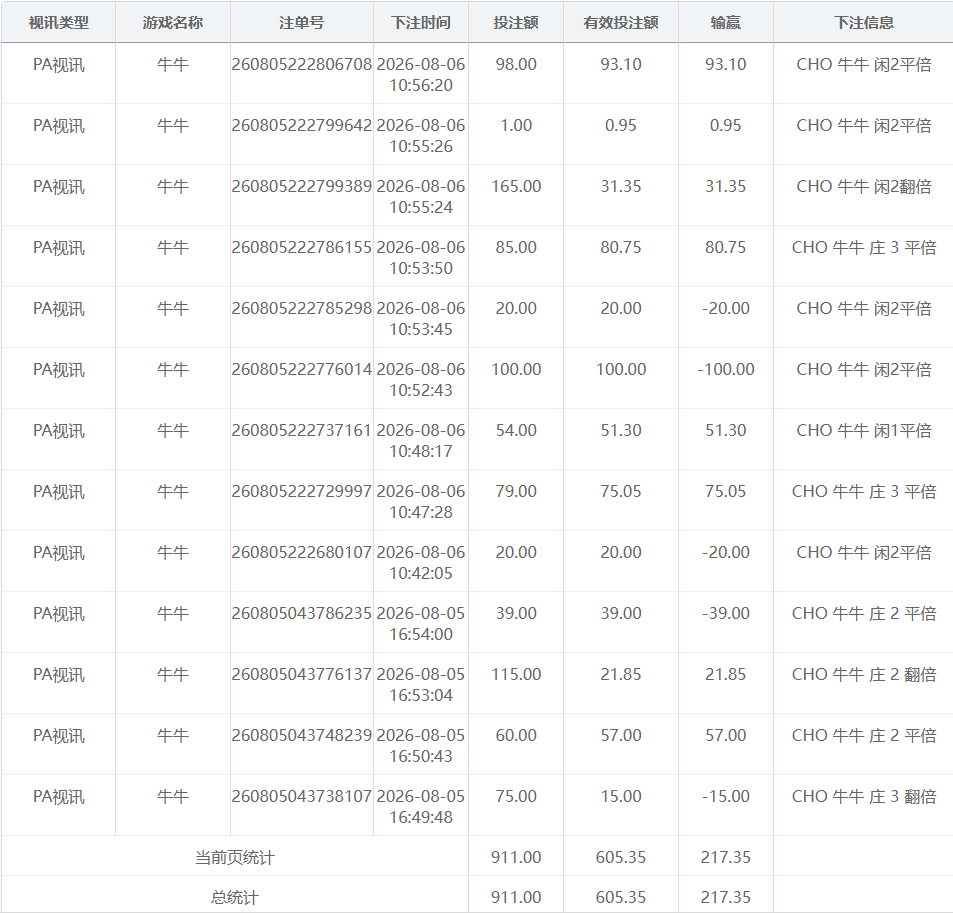
Task: Click win/loss value -39.00
Action: coord(725,613)
